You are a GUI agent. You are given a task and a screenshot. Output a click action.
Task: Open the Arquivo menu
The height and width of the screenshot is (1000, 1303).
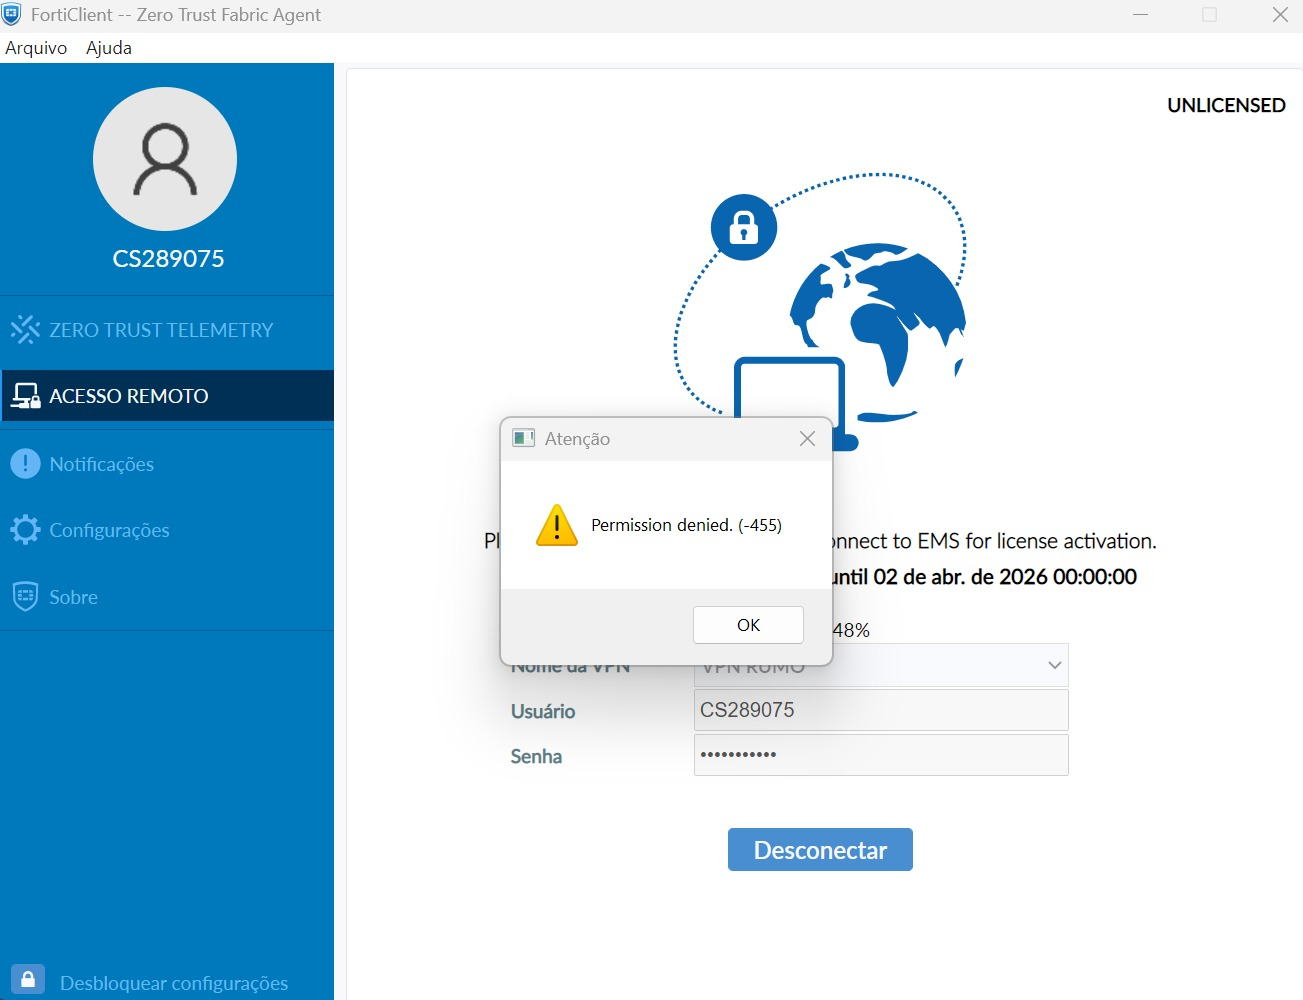36,48
